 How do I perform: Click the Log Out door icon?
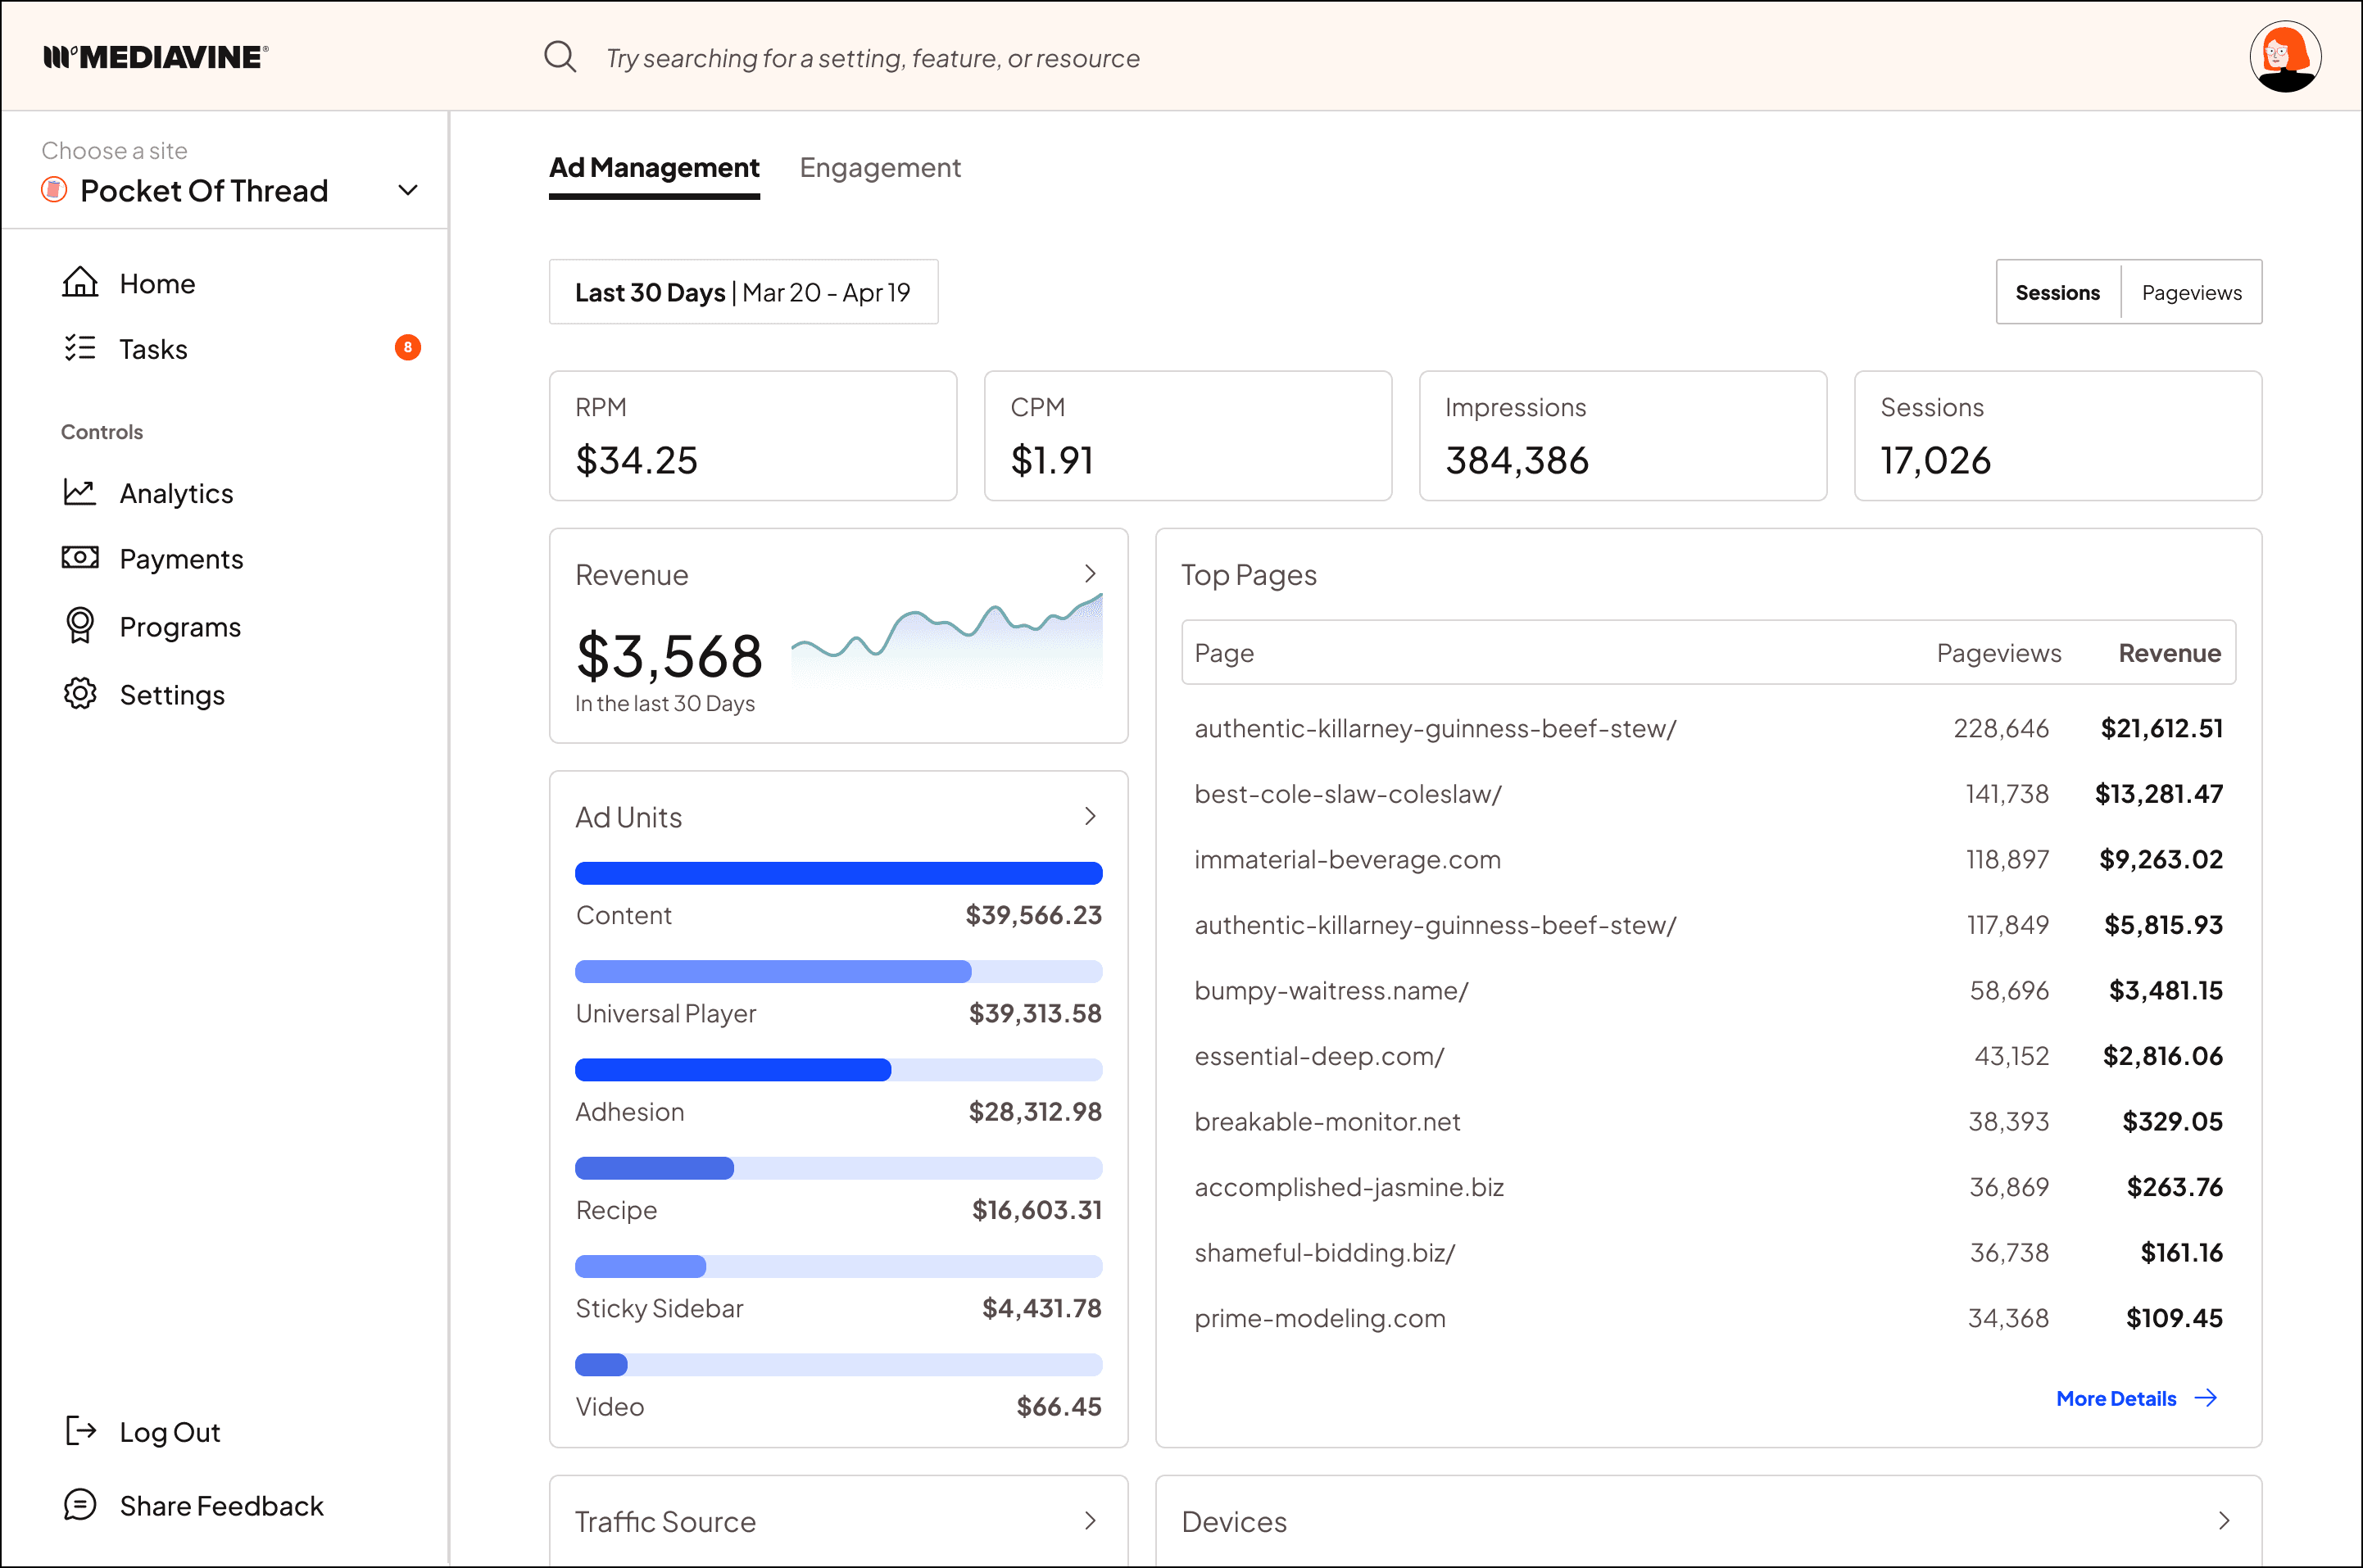[80, 1431]
